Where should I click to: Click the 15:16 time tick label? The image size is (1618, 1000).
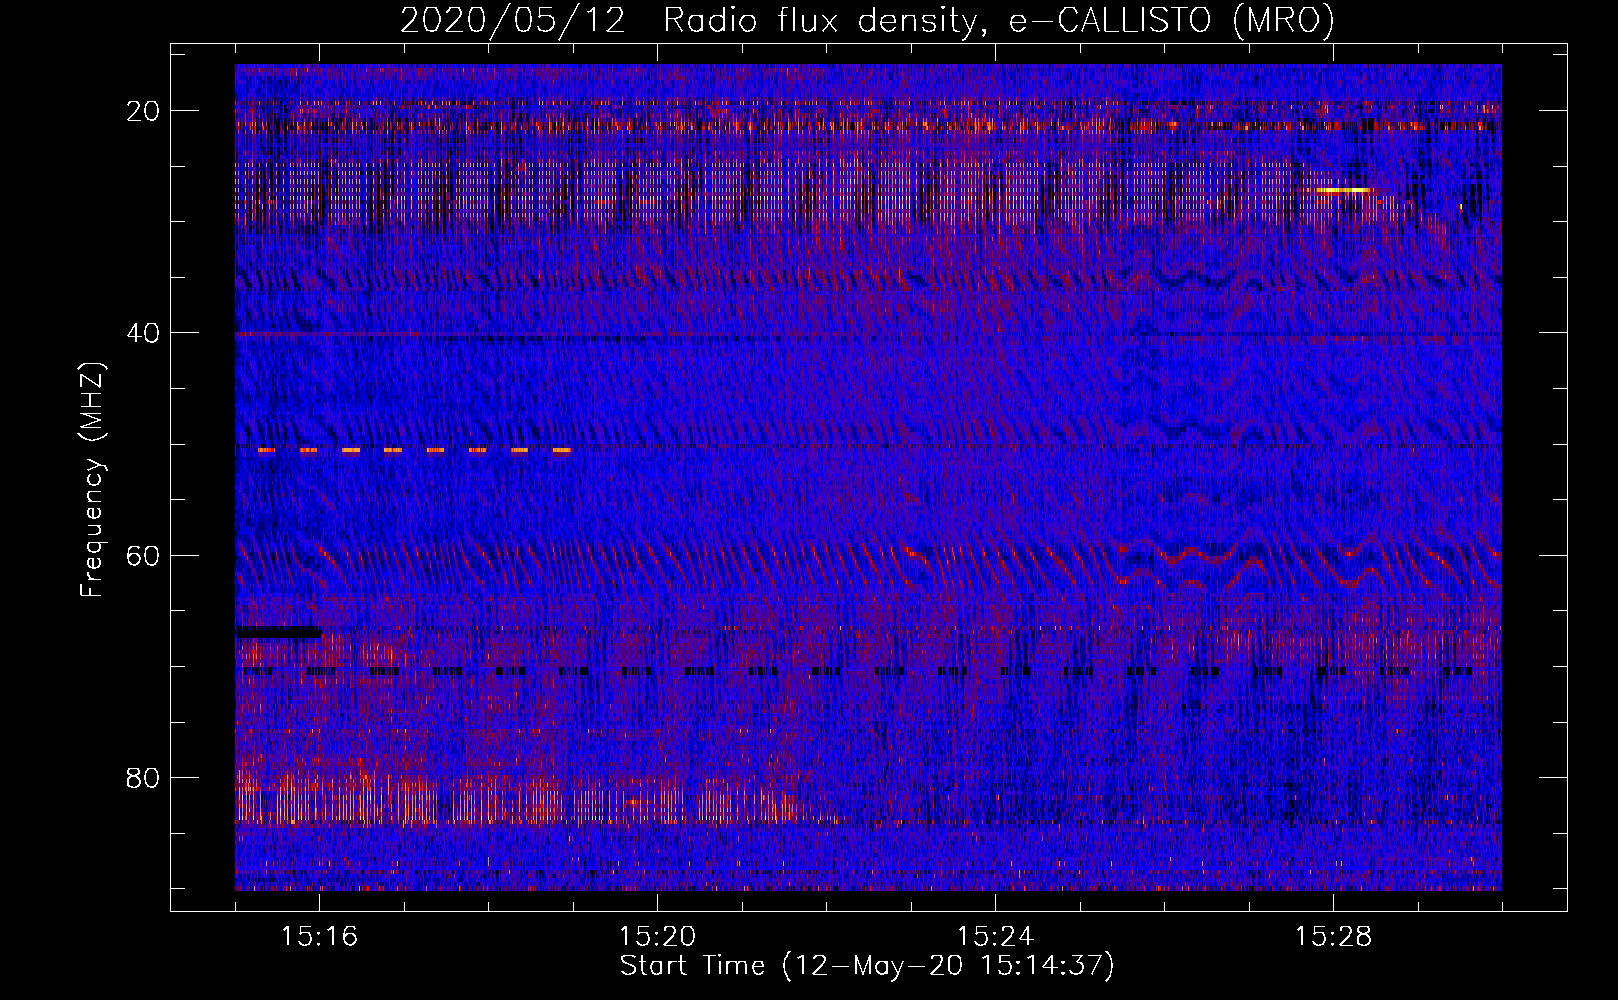point(319,937)
